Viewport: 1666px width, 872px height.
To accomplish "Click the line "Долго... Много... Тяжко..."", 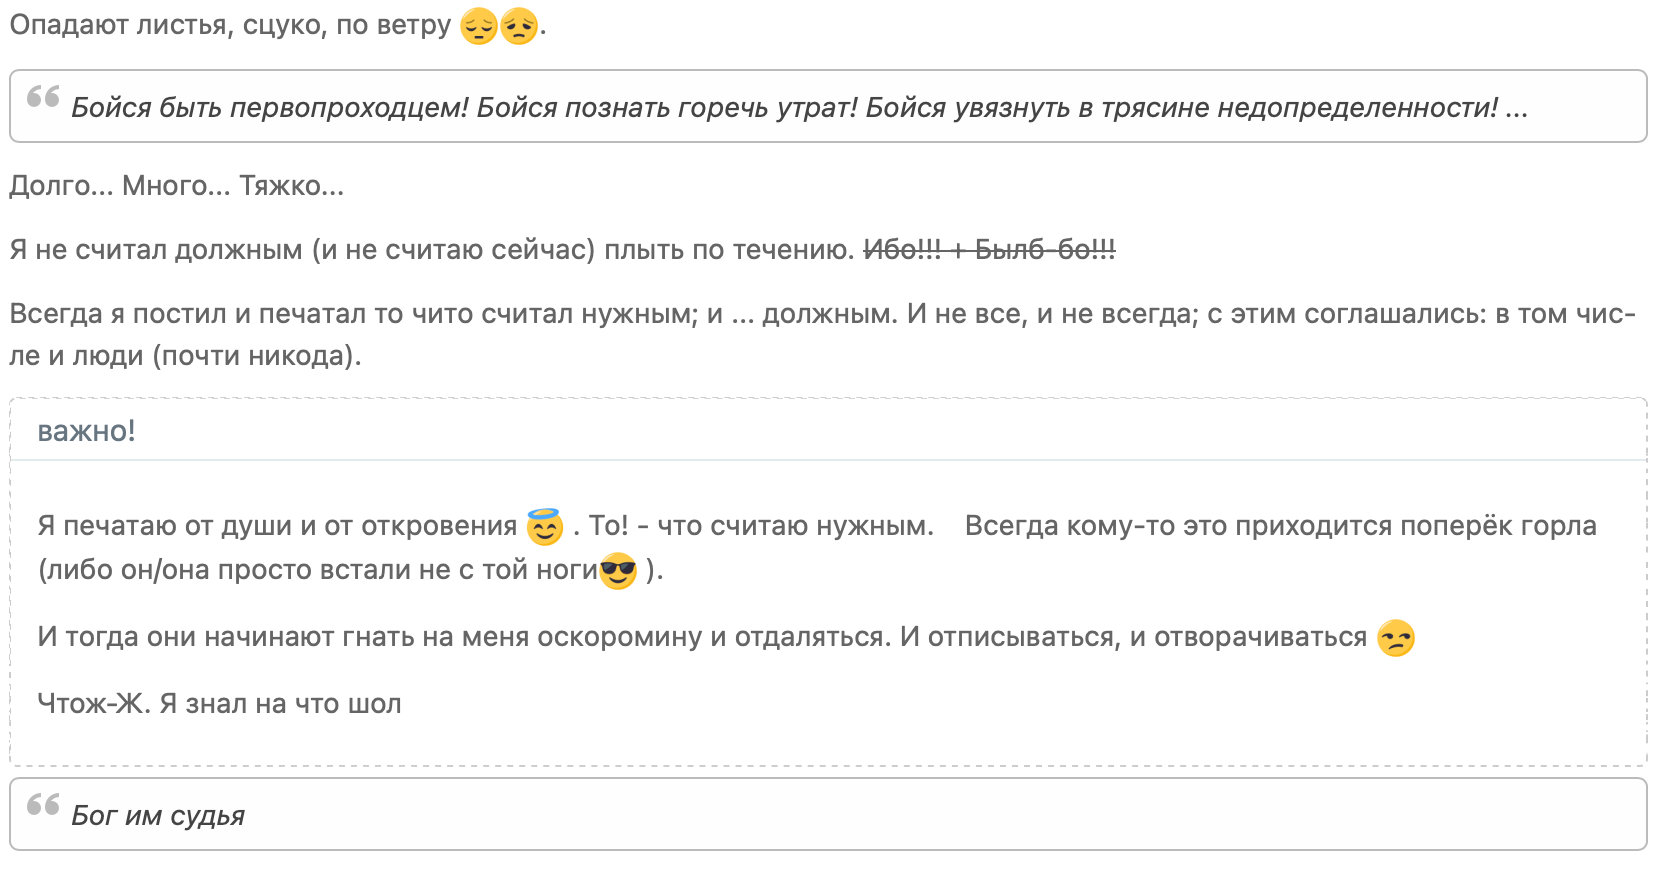I will pyautogui.click(x=177, y=186).
